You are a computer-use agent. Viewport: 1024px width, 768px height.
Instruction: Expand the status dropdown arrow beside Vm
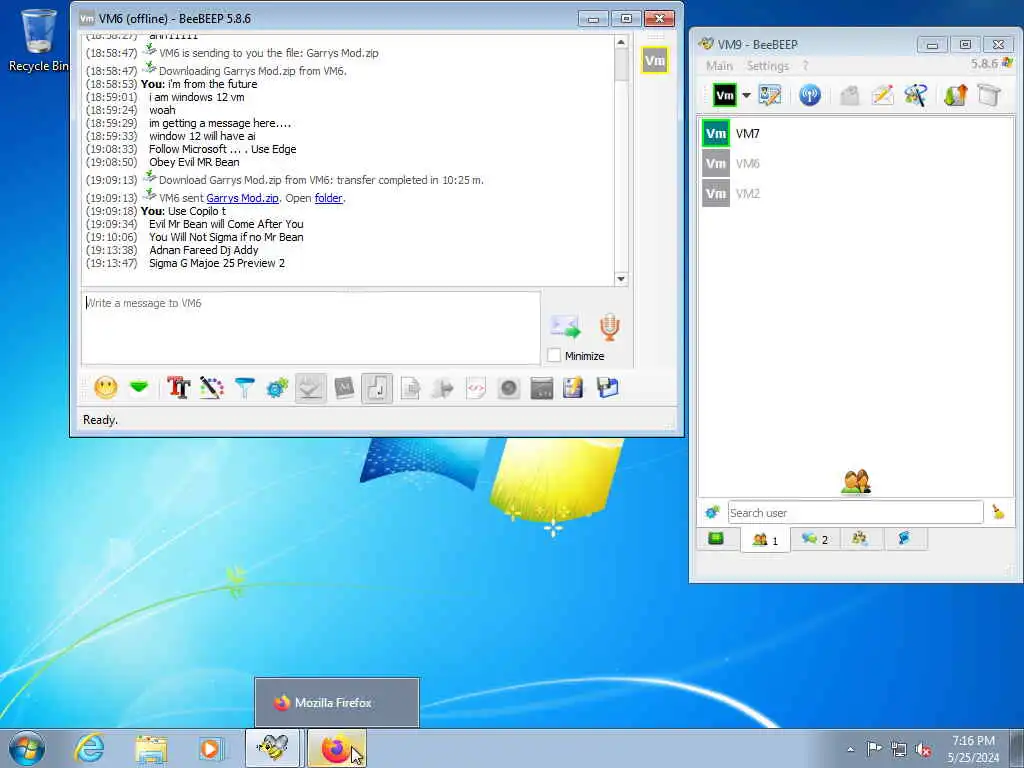746,95
